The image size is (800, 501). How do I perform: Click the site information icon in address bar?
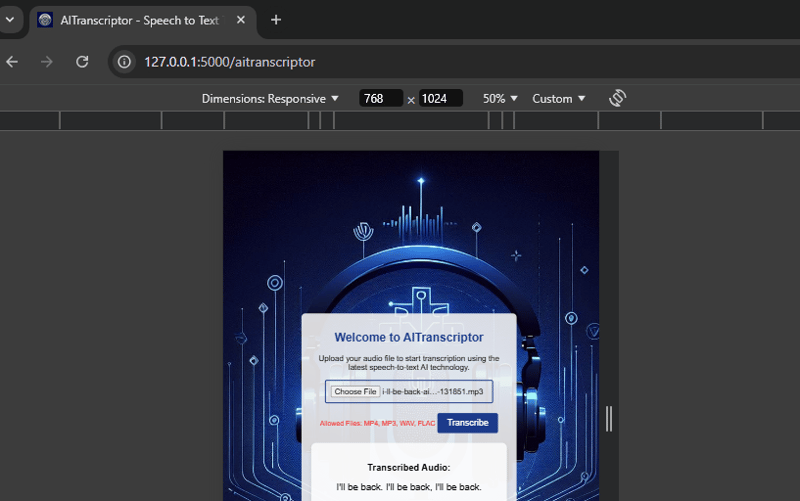tap(124, 62)
